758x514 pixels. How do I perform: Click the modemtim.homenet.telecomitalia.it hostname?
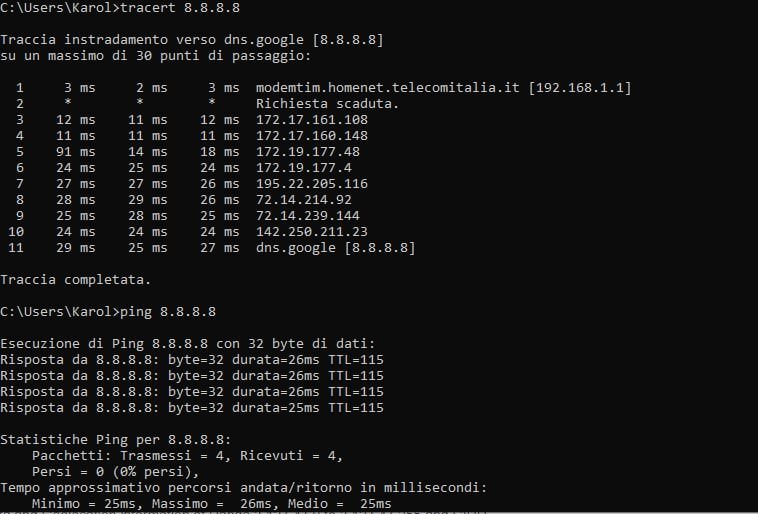coord(383,88)
